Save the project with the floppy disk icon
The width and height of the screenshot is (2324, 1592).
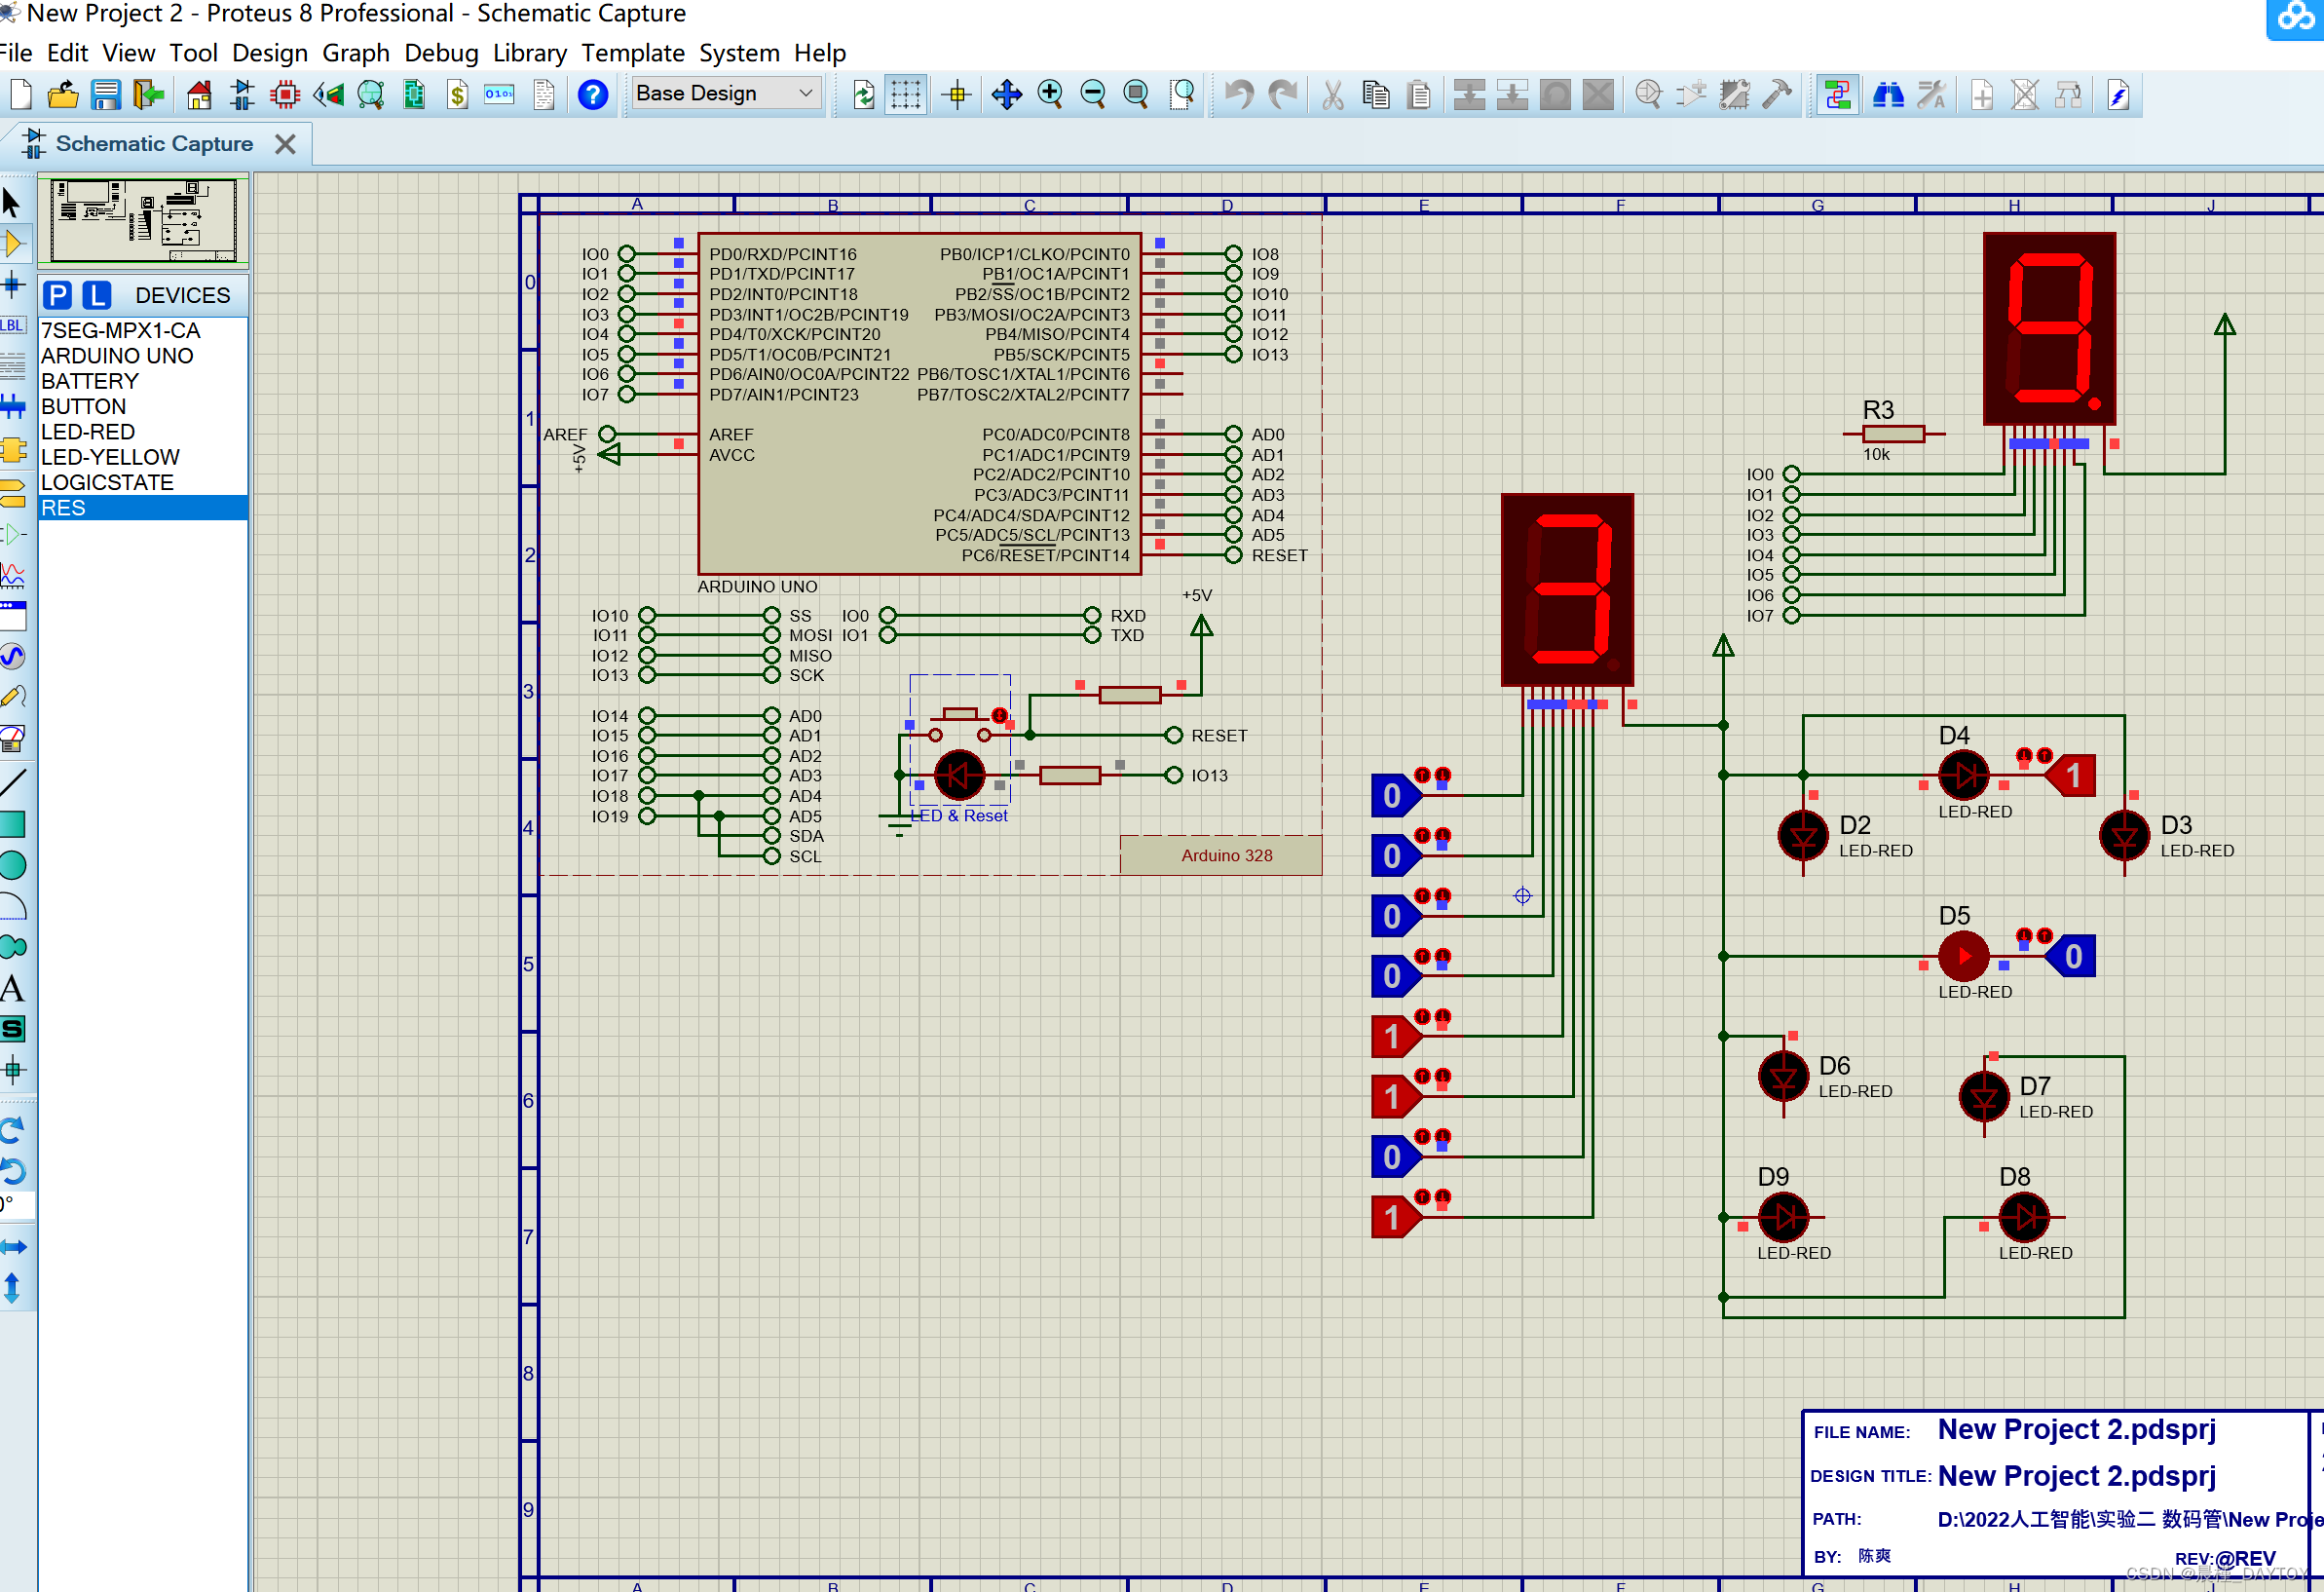click(x=105, y=95)
